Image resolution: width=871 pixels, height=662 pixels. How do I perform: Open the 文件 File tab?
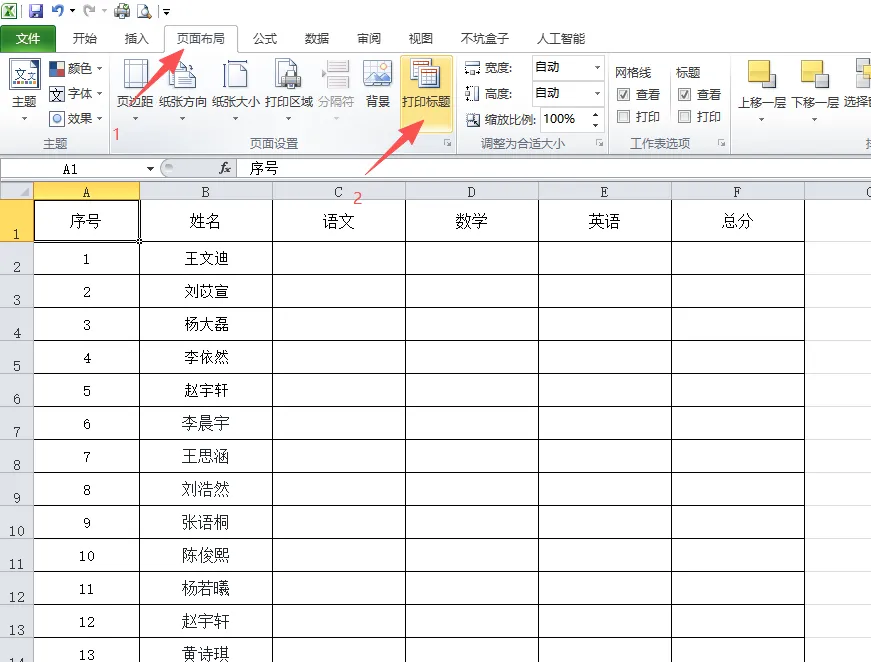tap(28, 38)
